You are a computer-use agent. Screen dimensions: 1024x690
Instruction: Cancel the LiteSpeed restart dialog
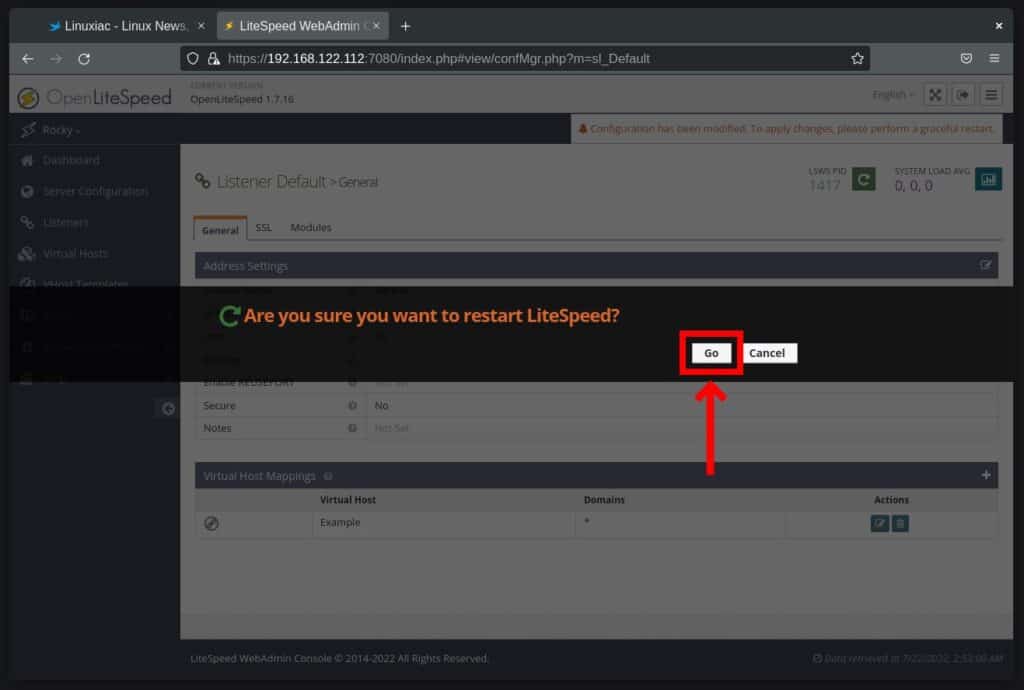tap(767, 353)
